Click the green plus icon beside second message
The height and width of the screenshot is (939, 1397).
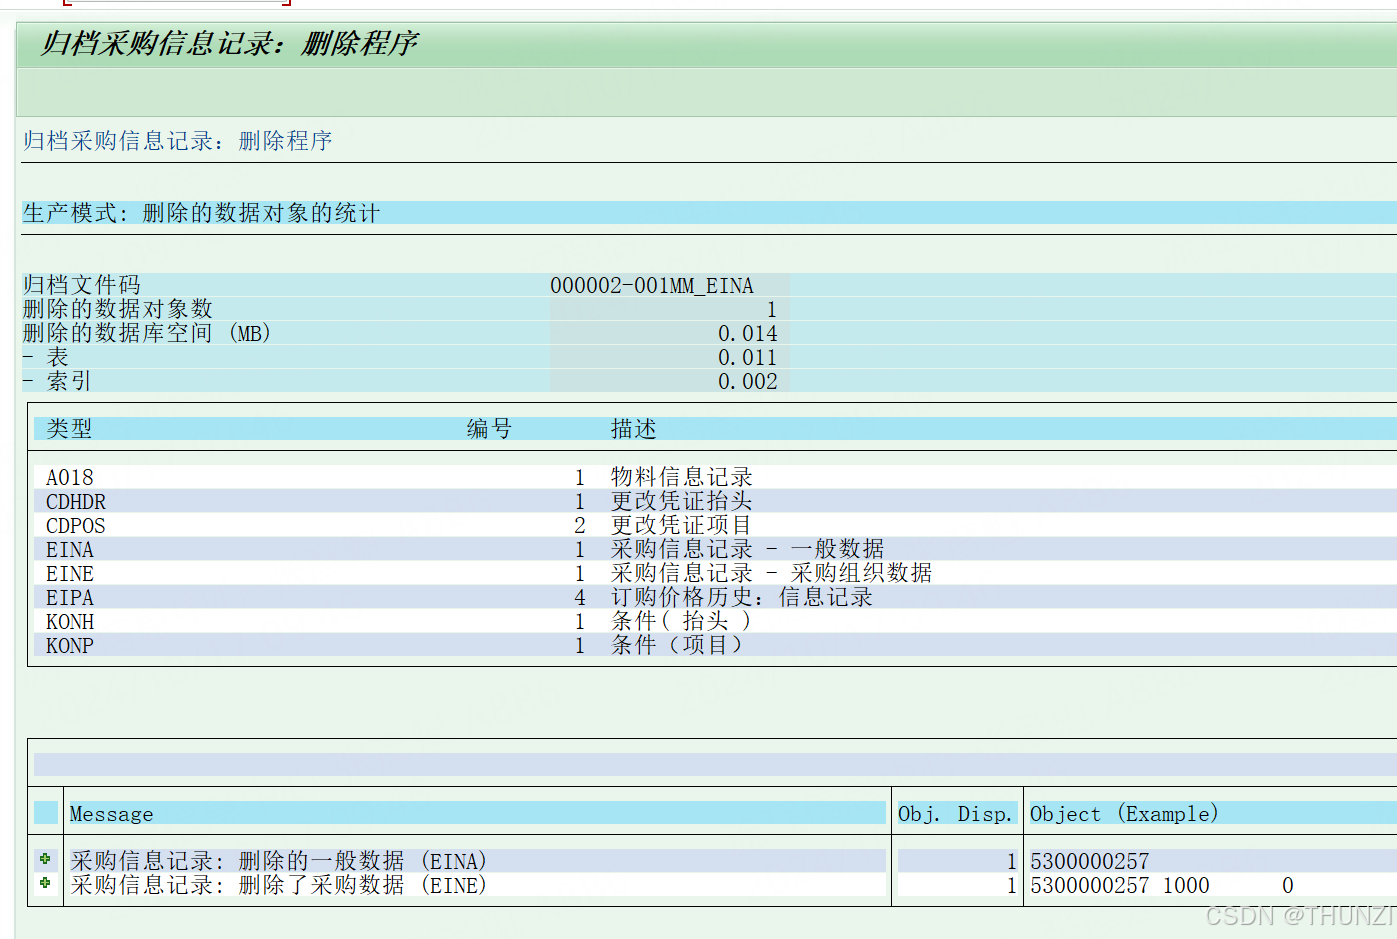[x=46, y=885]
